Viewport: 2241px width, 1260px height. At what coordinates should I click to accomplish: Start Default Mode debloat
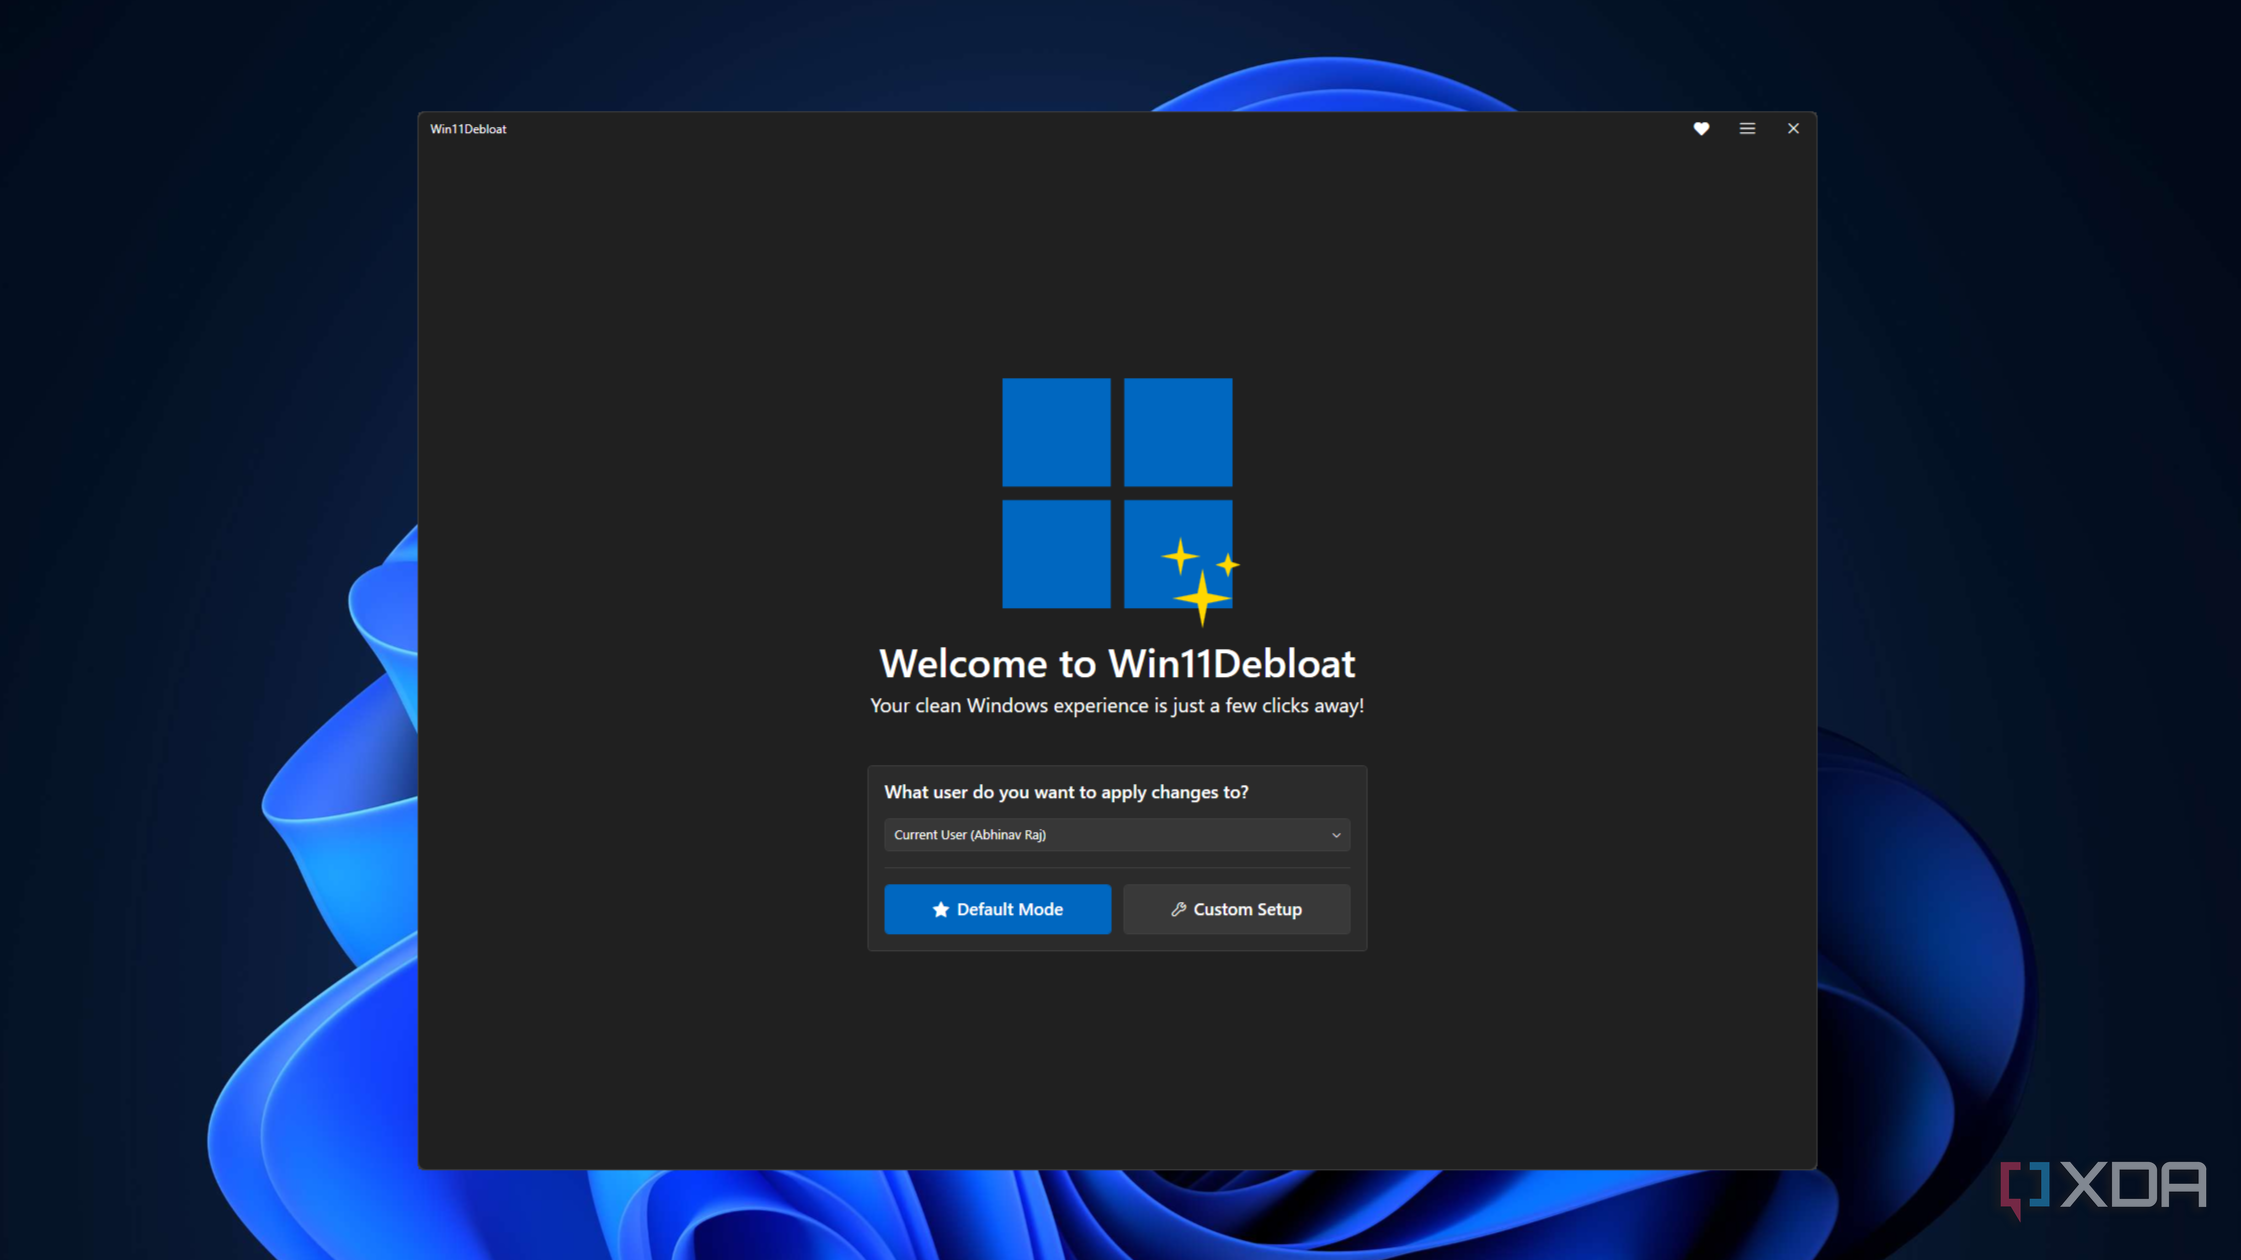[997, 908]
